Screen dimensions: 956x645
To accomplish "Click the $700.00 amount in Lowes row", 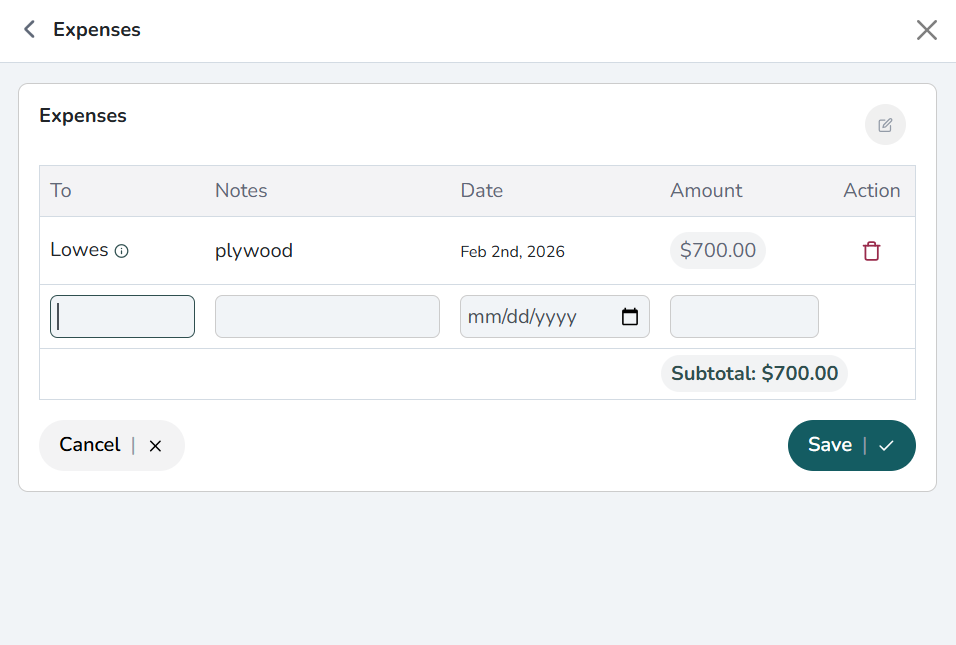I will tap(718, 251).
